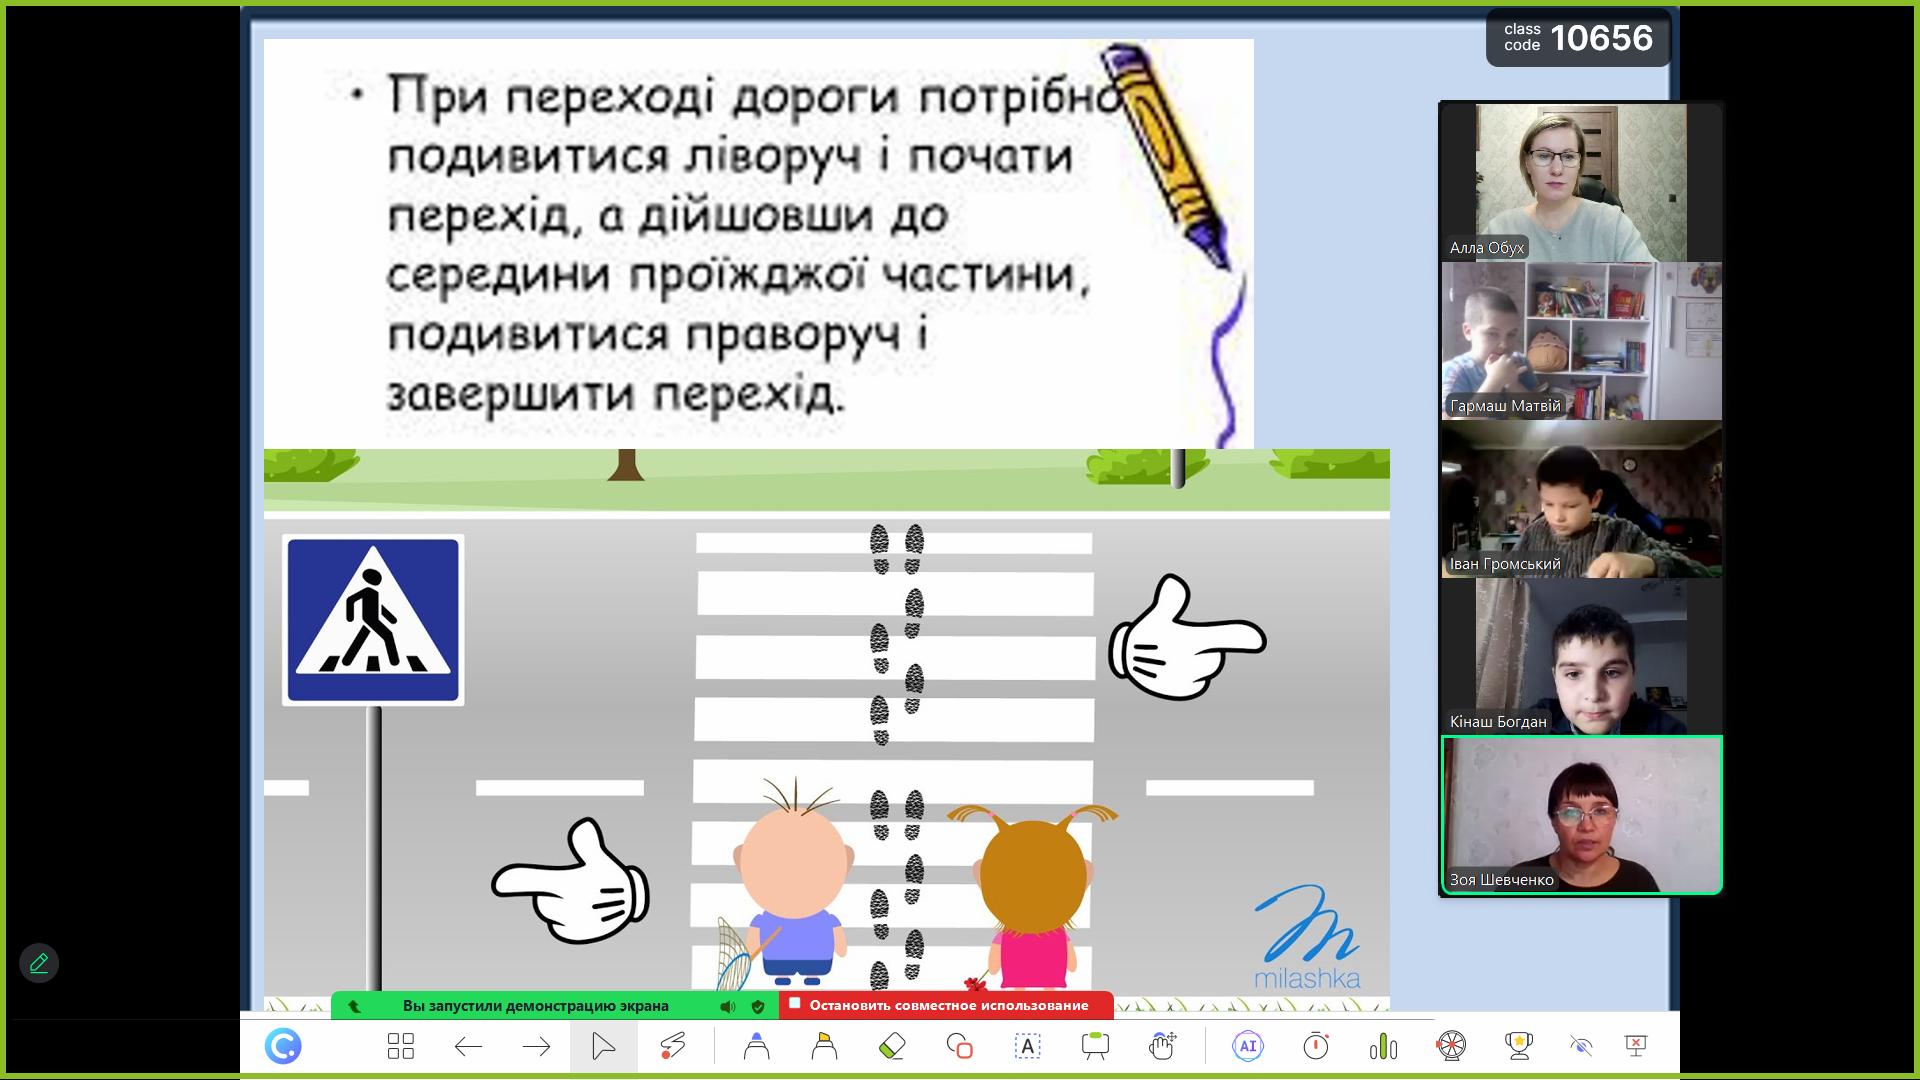Select the pen annotation tool
1920x1080 pixels.
(x=756, y=1046)
